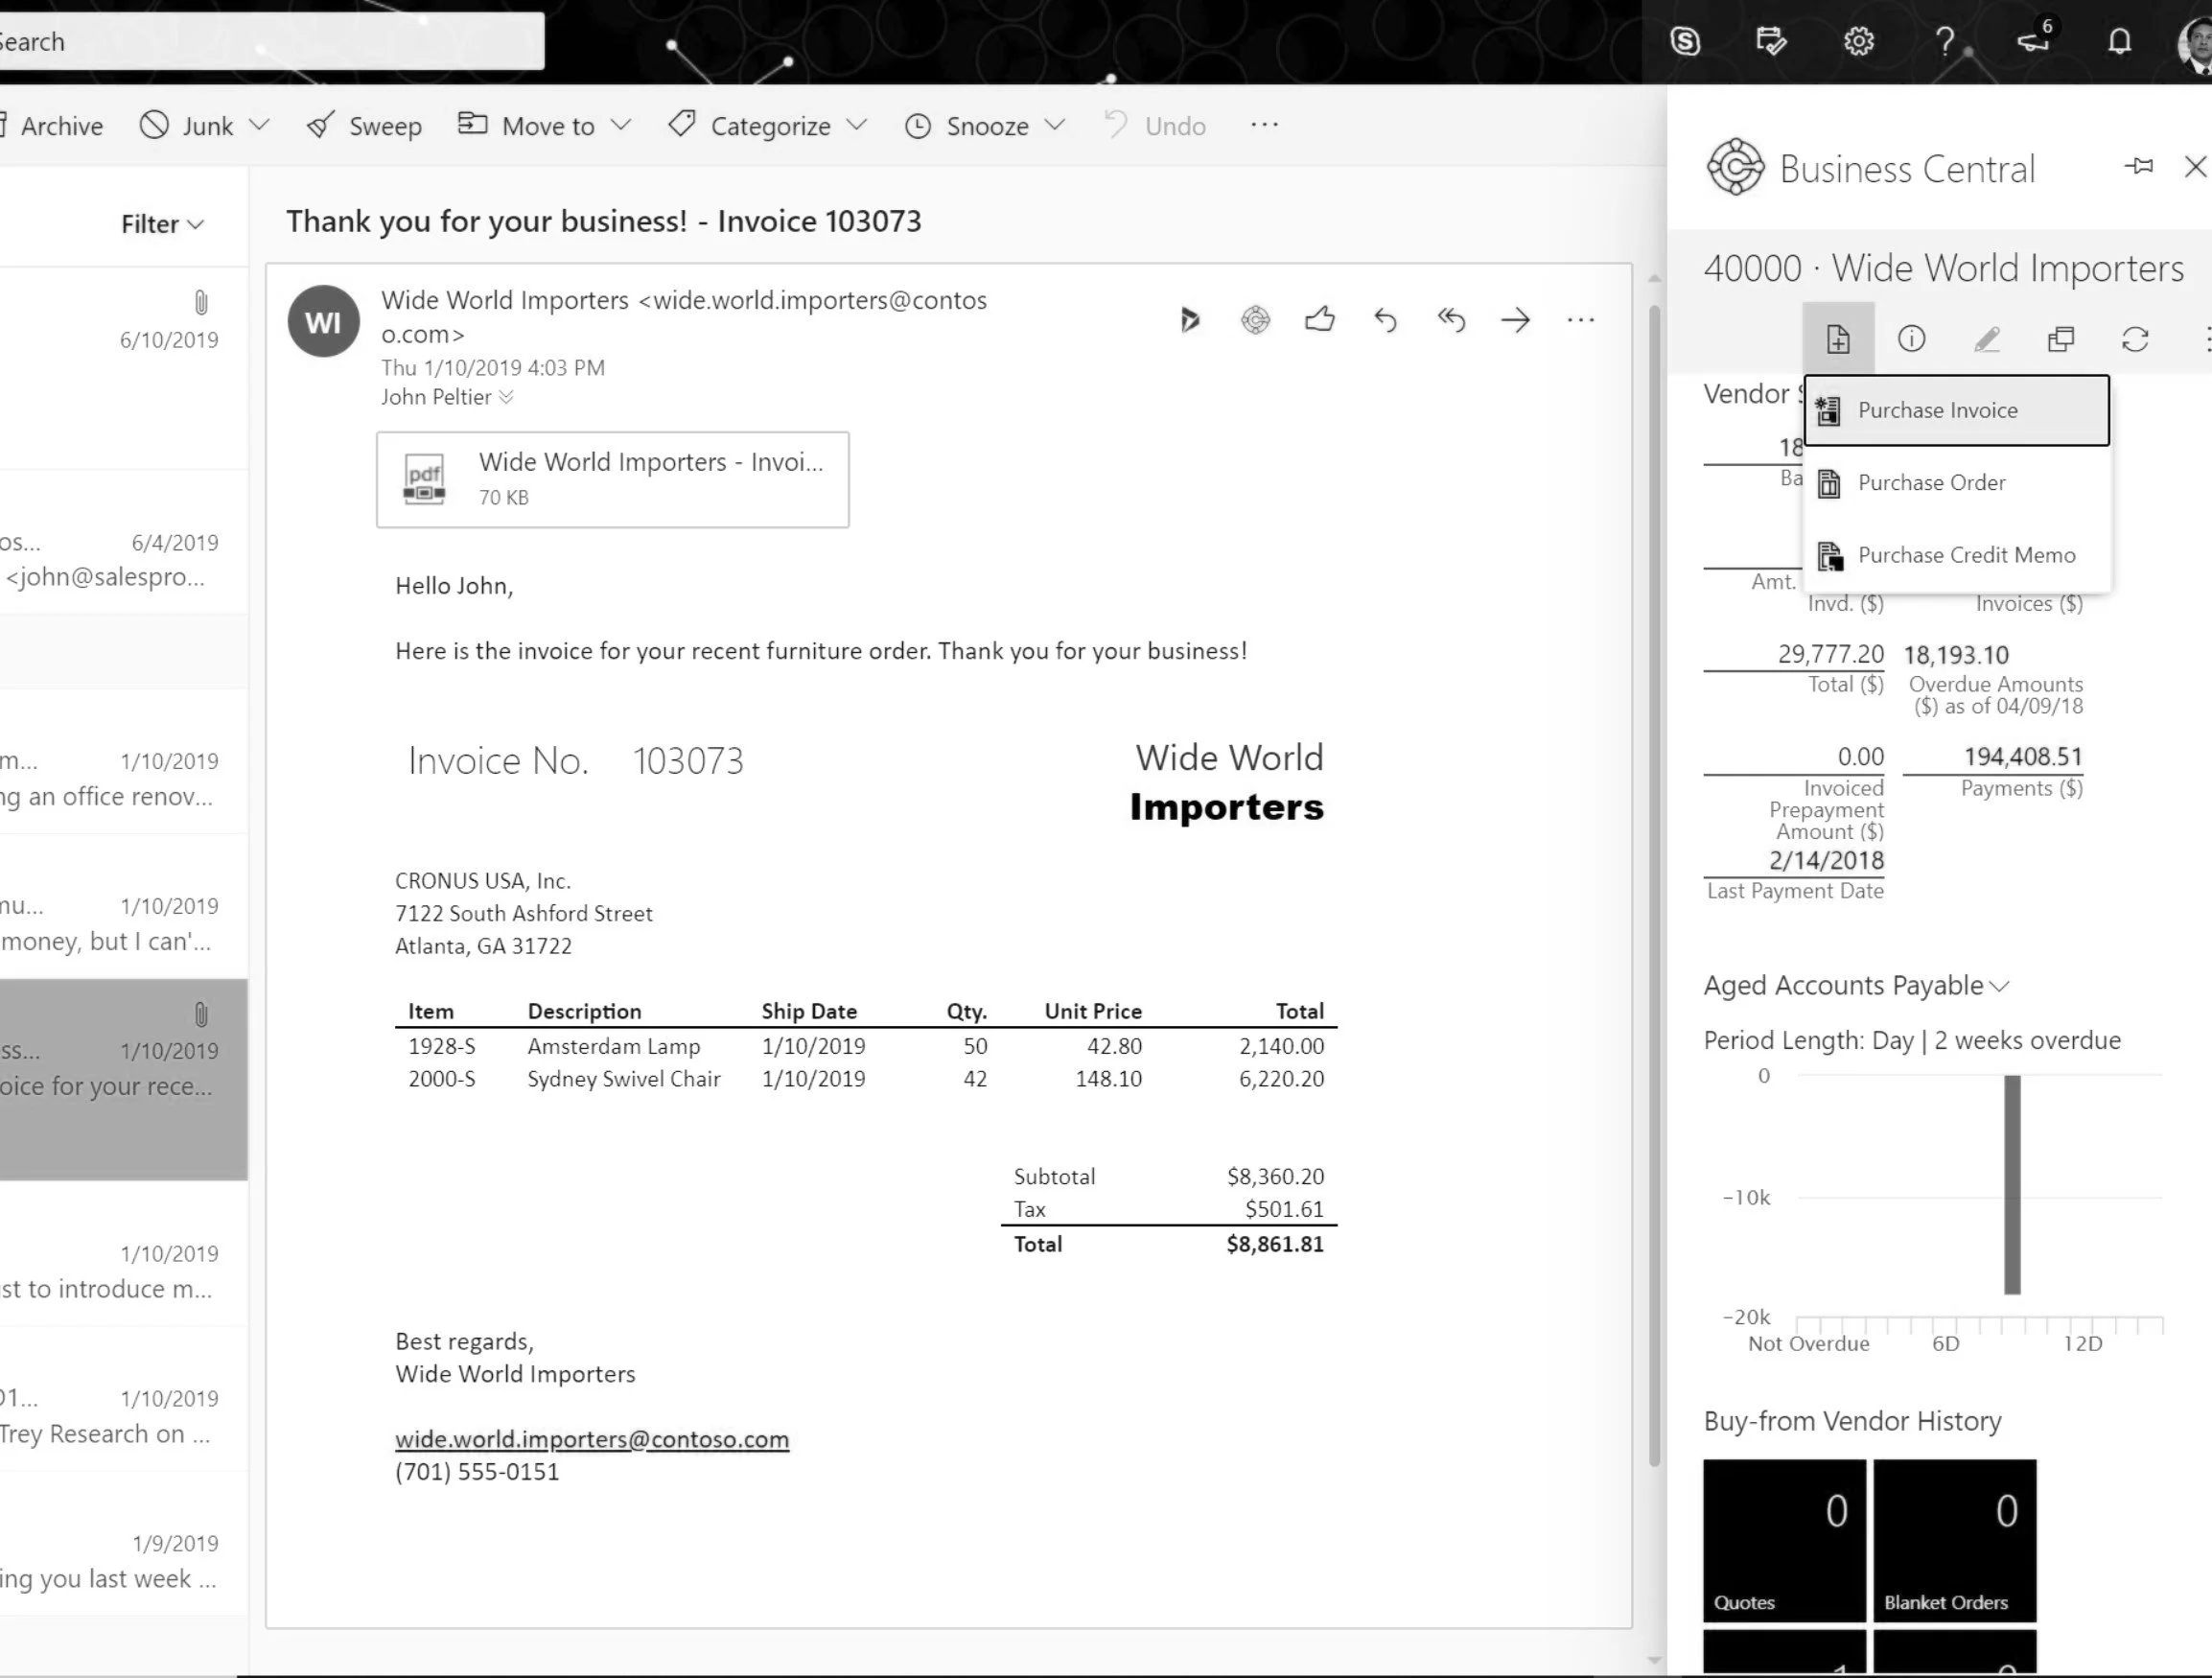Screen dimensions: 2212x1678
Task: Reply all to the invoice email
Action: [1450, 320]
